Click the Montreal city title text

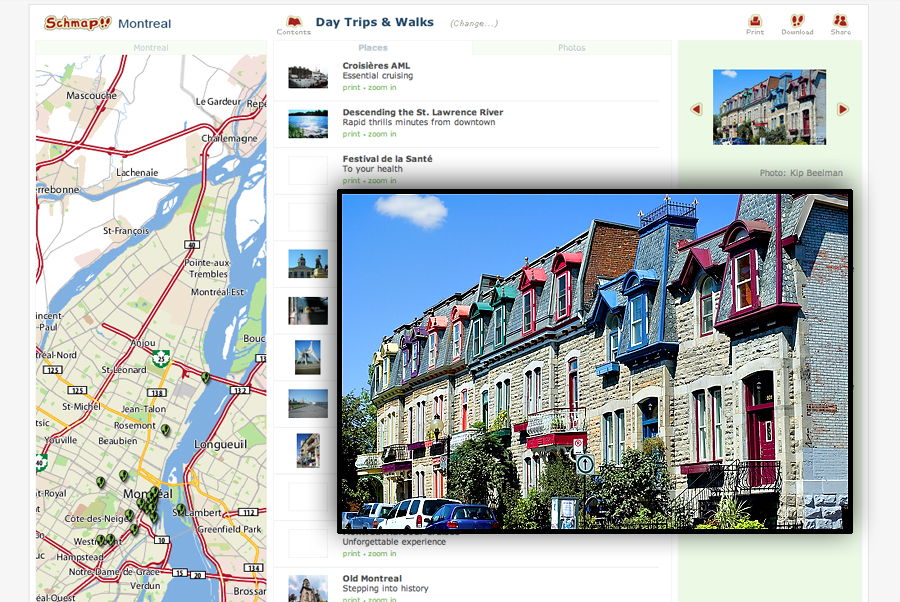coord(145,24)
